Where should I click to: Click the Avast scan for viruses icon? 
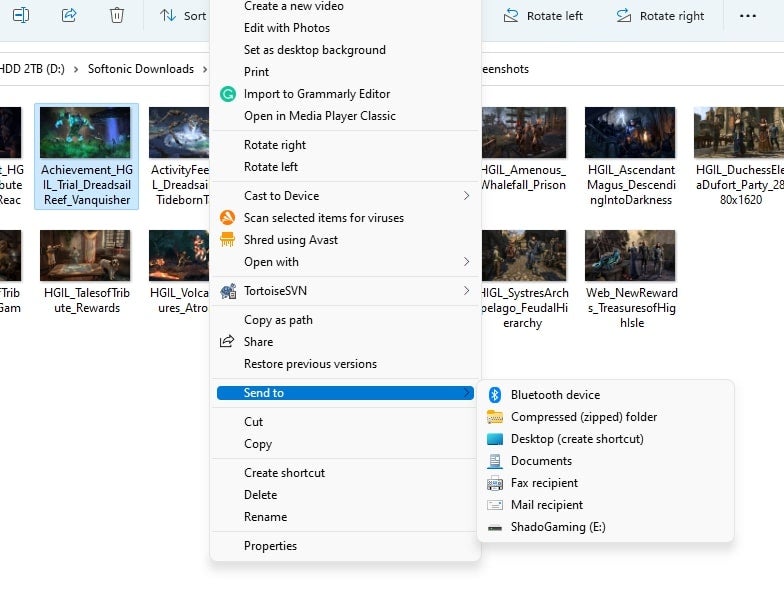pyautogui.click(x=227, y=218)
